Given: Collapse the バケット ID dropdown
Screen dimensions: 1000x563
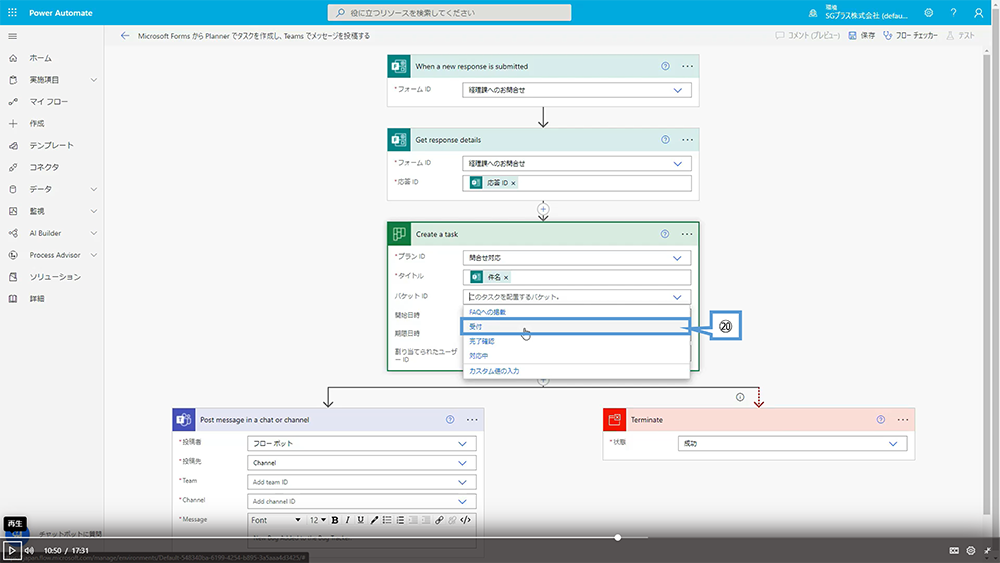Looking at the screenshot, I should coord(677,296).
